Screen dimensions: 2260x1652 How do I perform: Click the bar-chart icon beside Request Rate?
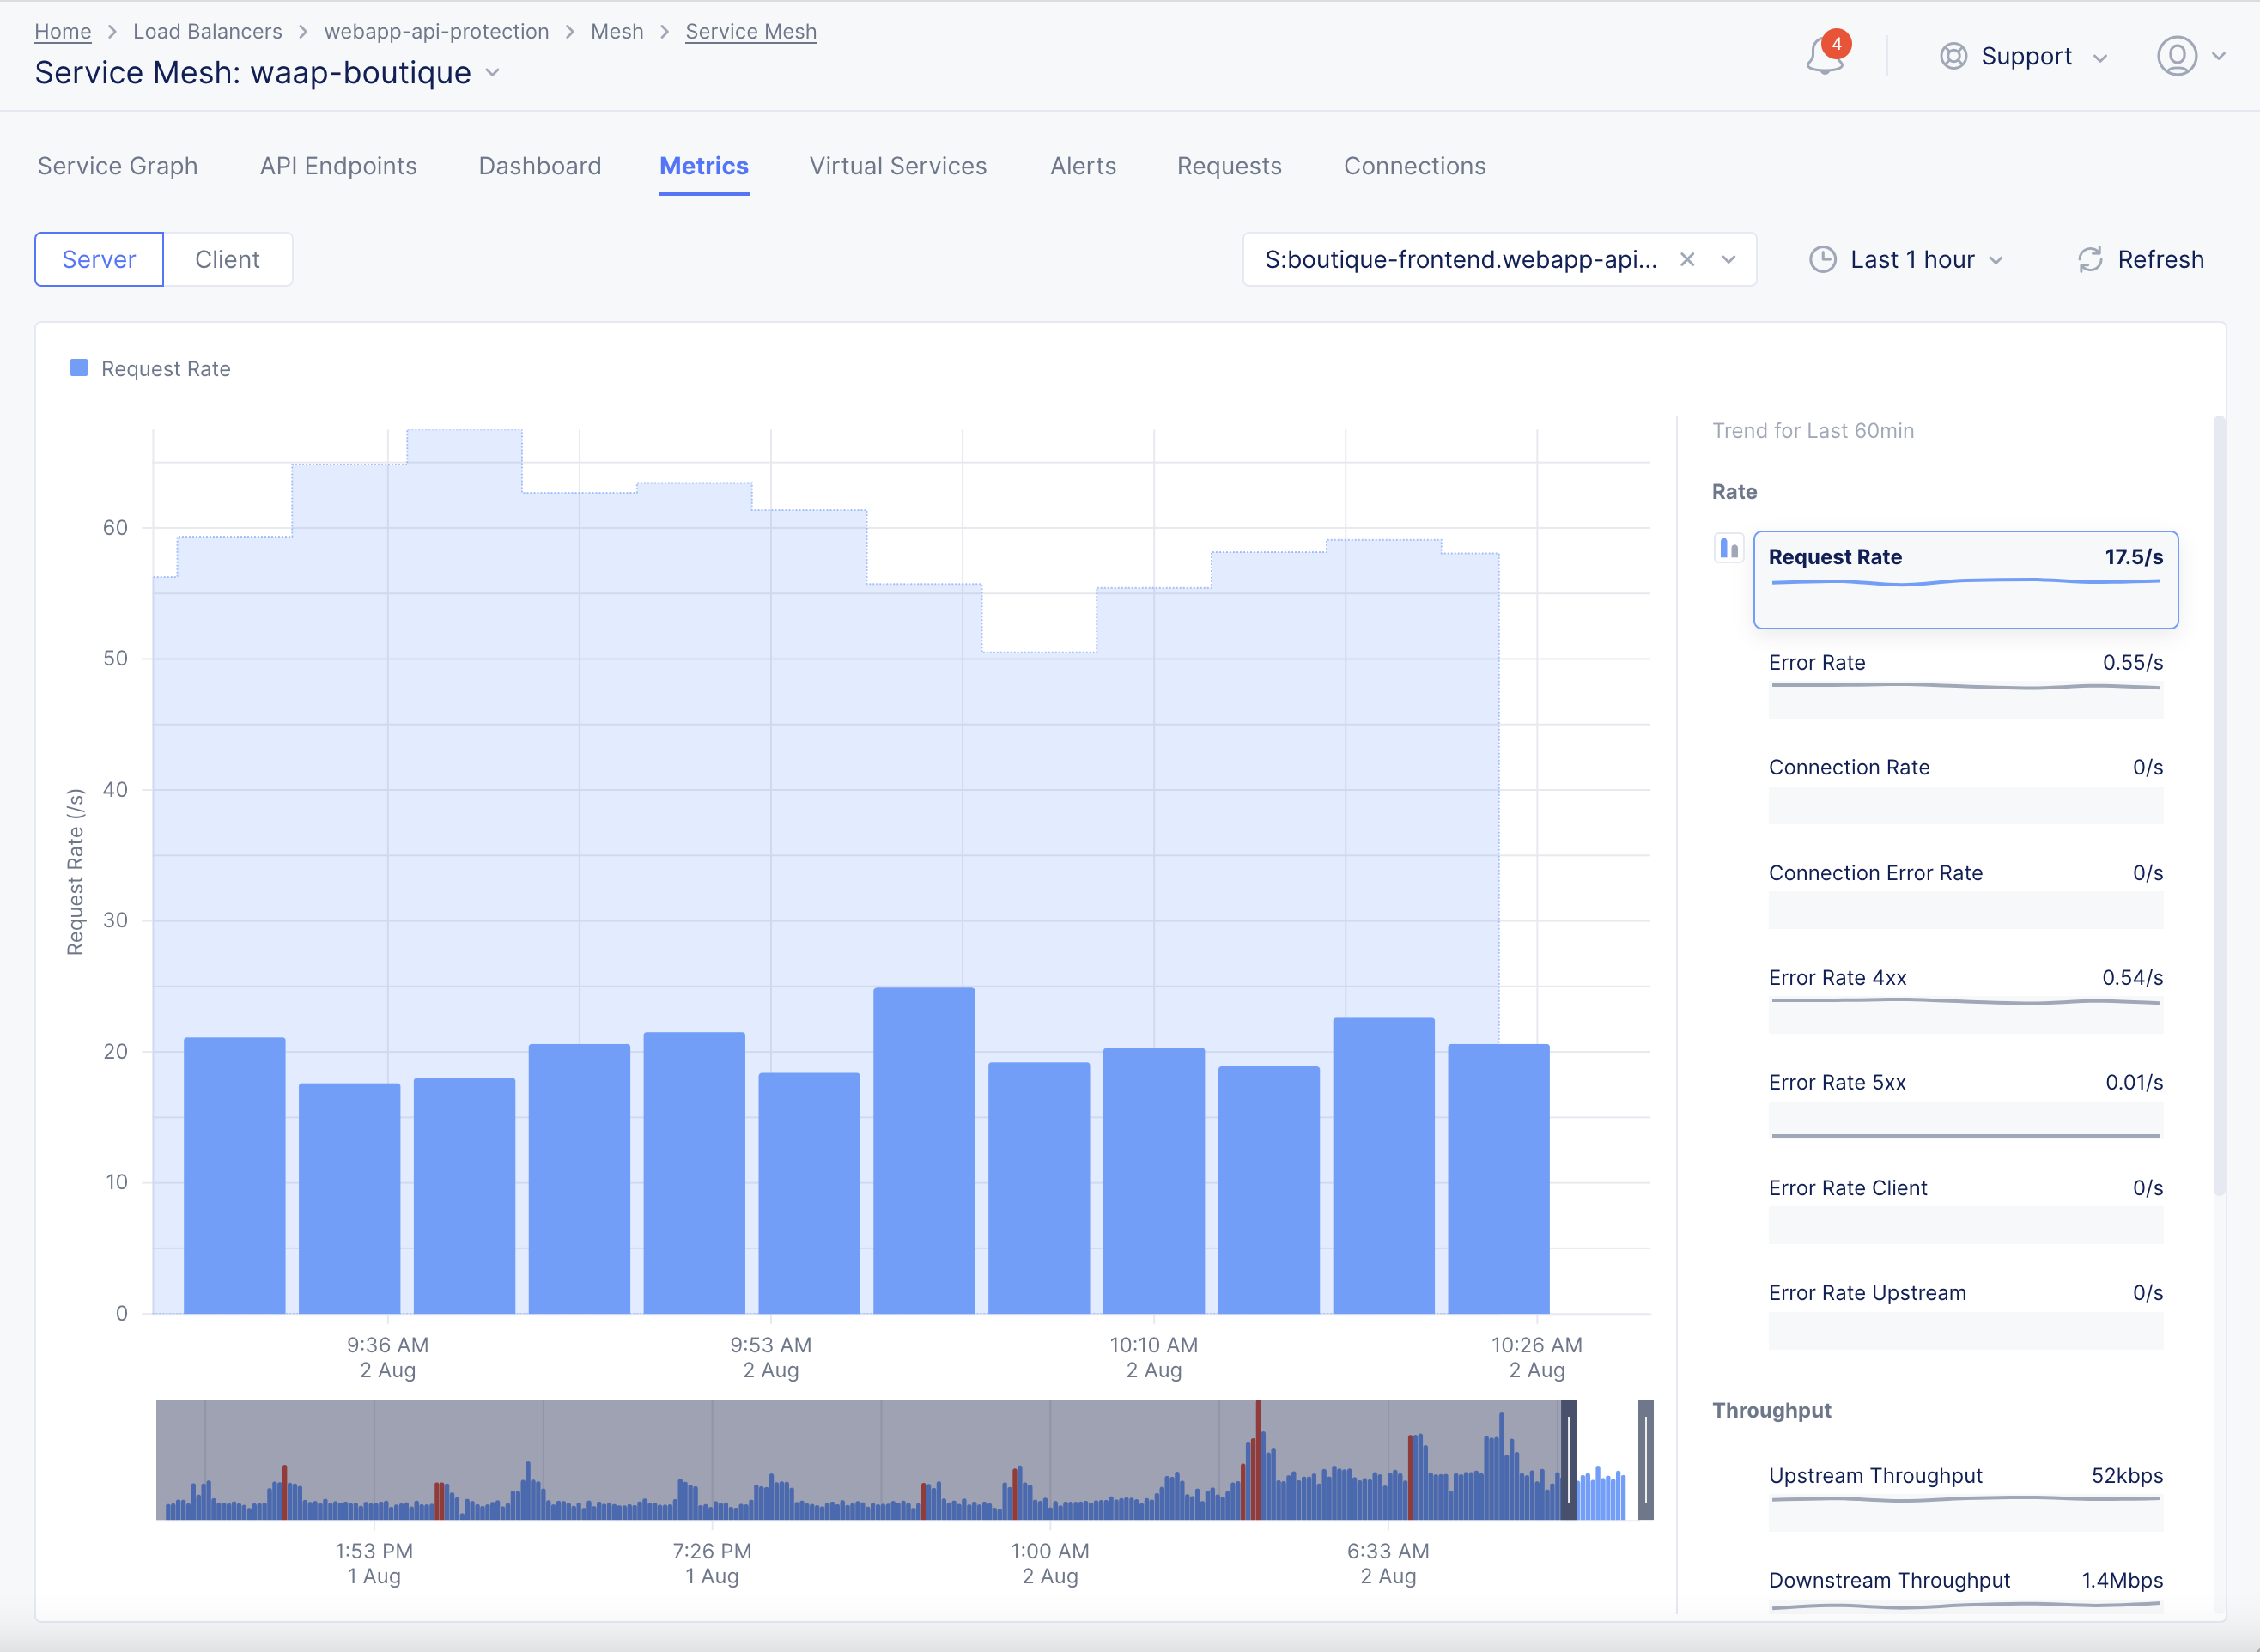point(1728,548)
